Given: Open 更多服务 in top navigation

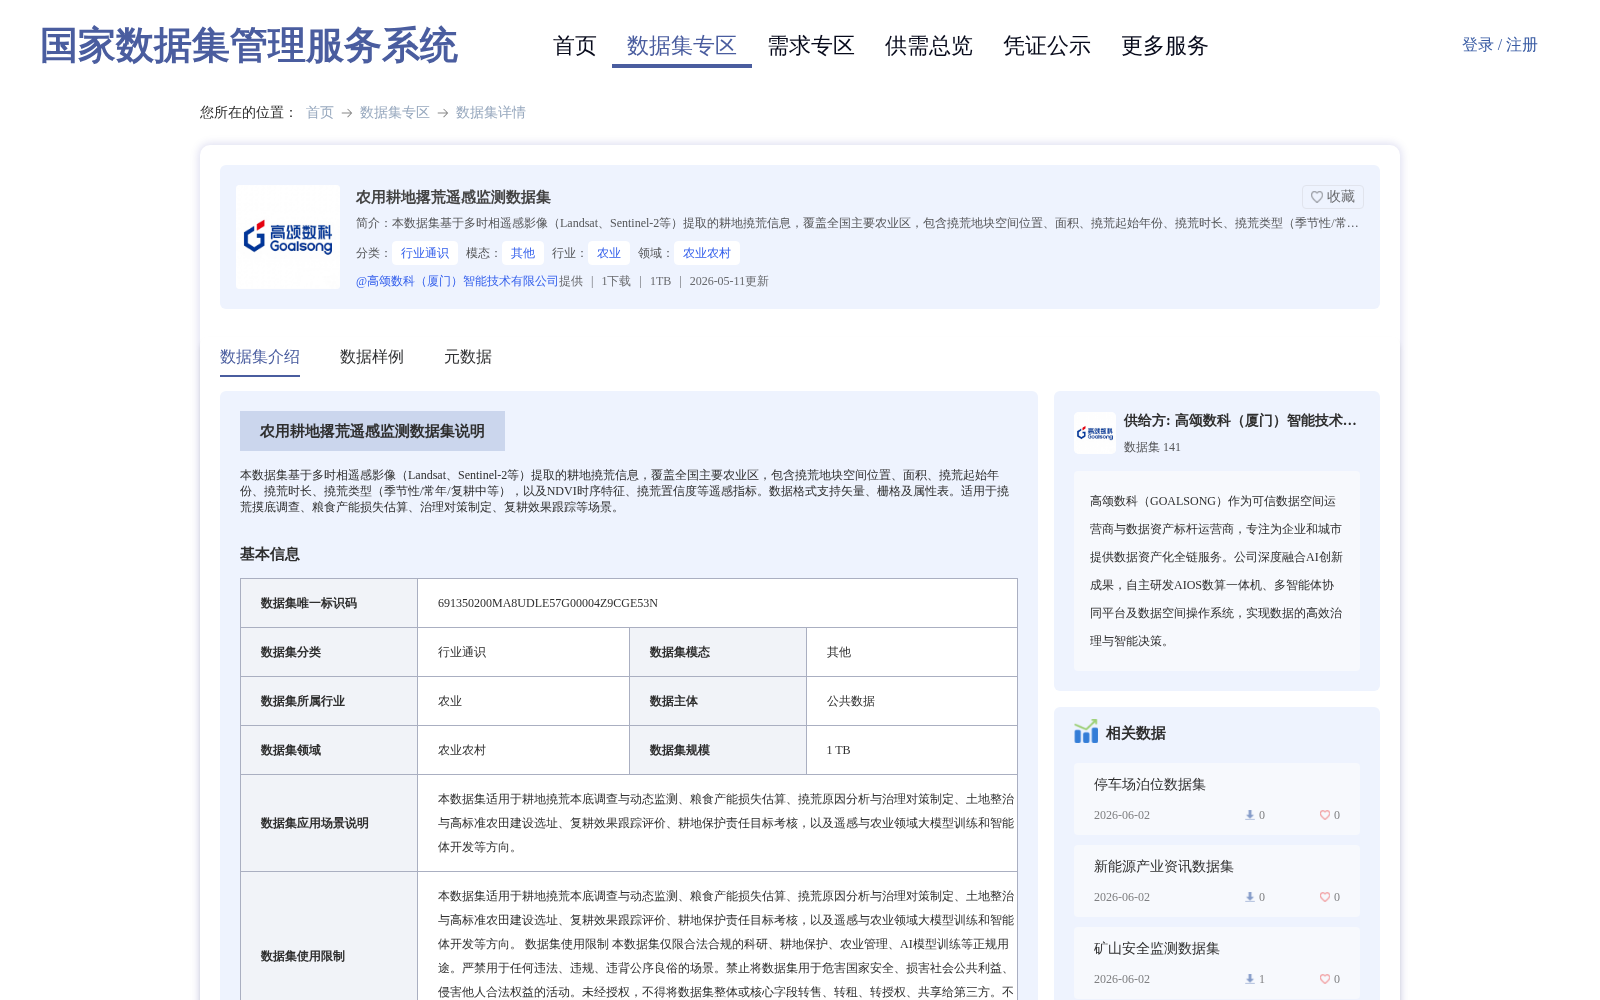Looking at the screenshot, I should click(x=1165, y=46).
